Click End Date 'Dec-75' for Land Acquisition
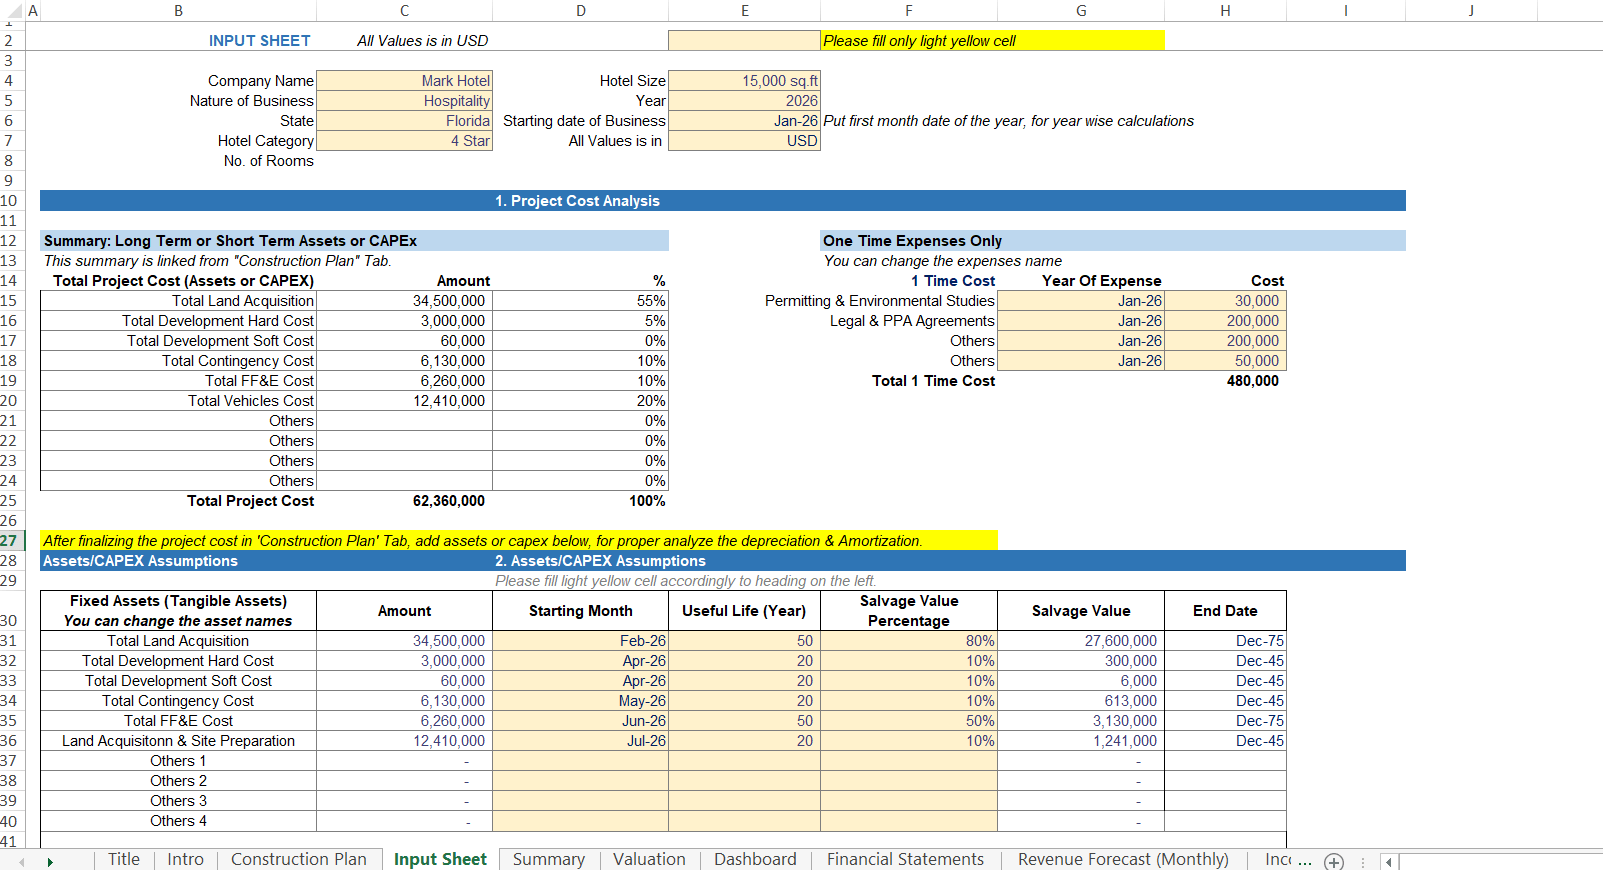 tap(1225, 641)
